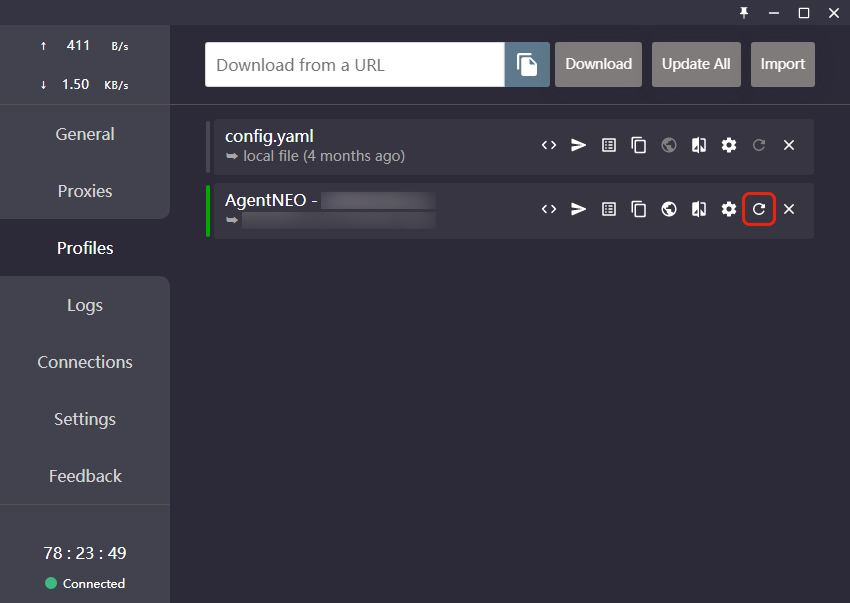850x603 pixels.
Task: Switch to the Proxies tab
Action: (85, 191)
